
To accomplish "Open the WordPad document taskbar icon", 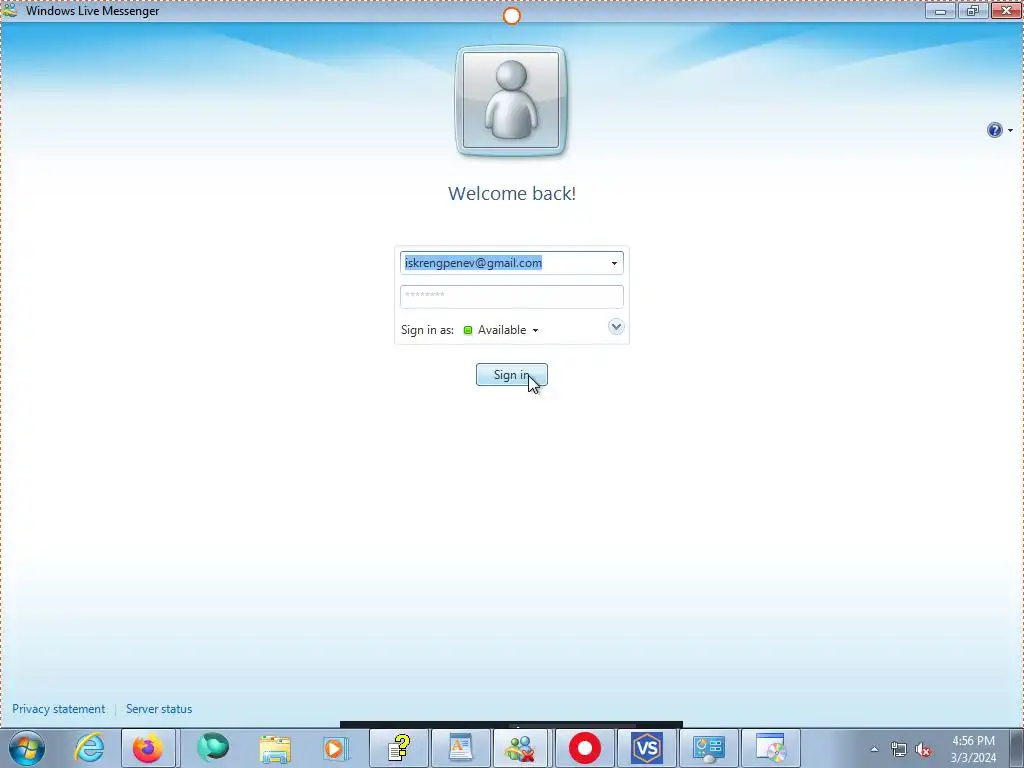I will pyautogui.click(x=460, y=748).
